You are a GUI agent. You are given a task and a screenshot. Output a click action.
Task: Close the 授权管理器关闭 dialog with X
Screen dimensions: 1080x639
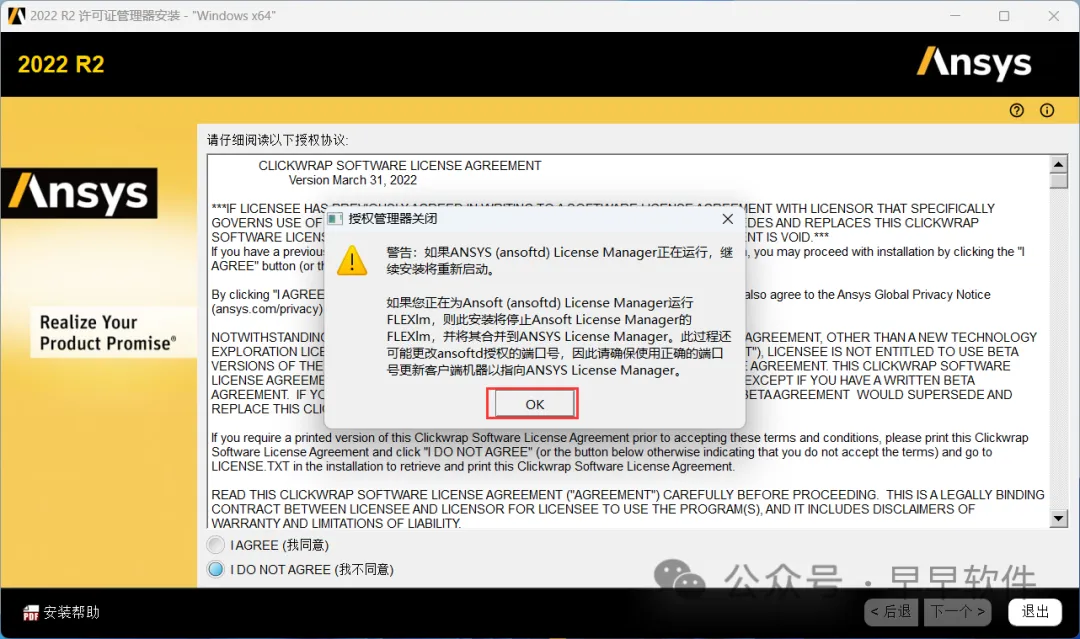(727, 219)
